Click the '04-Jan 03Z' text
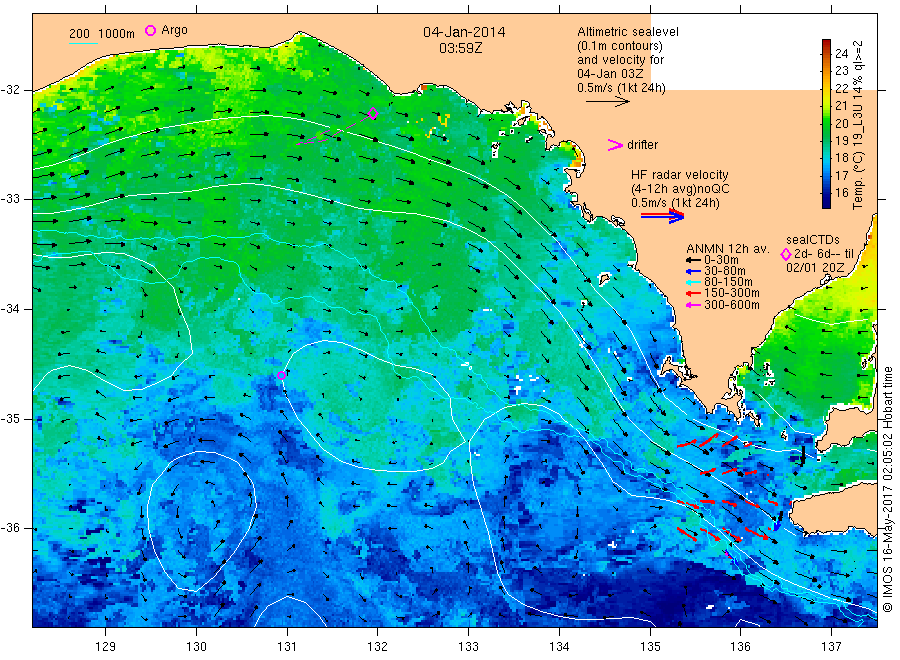Image resolution: width=900 pixels, height=660 pixels. click(610, 74)
